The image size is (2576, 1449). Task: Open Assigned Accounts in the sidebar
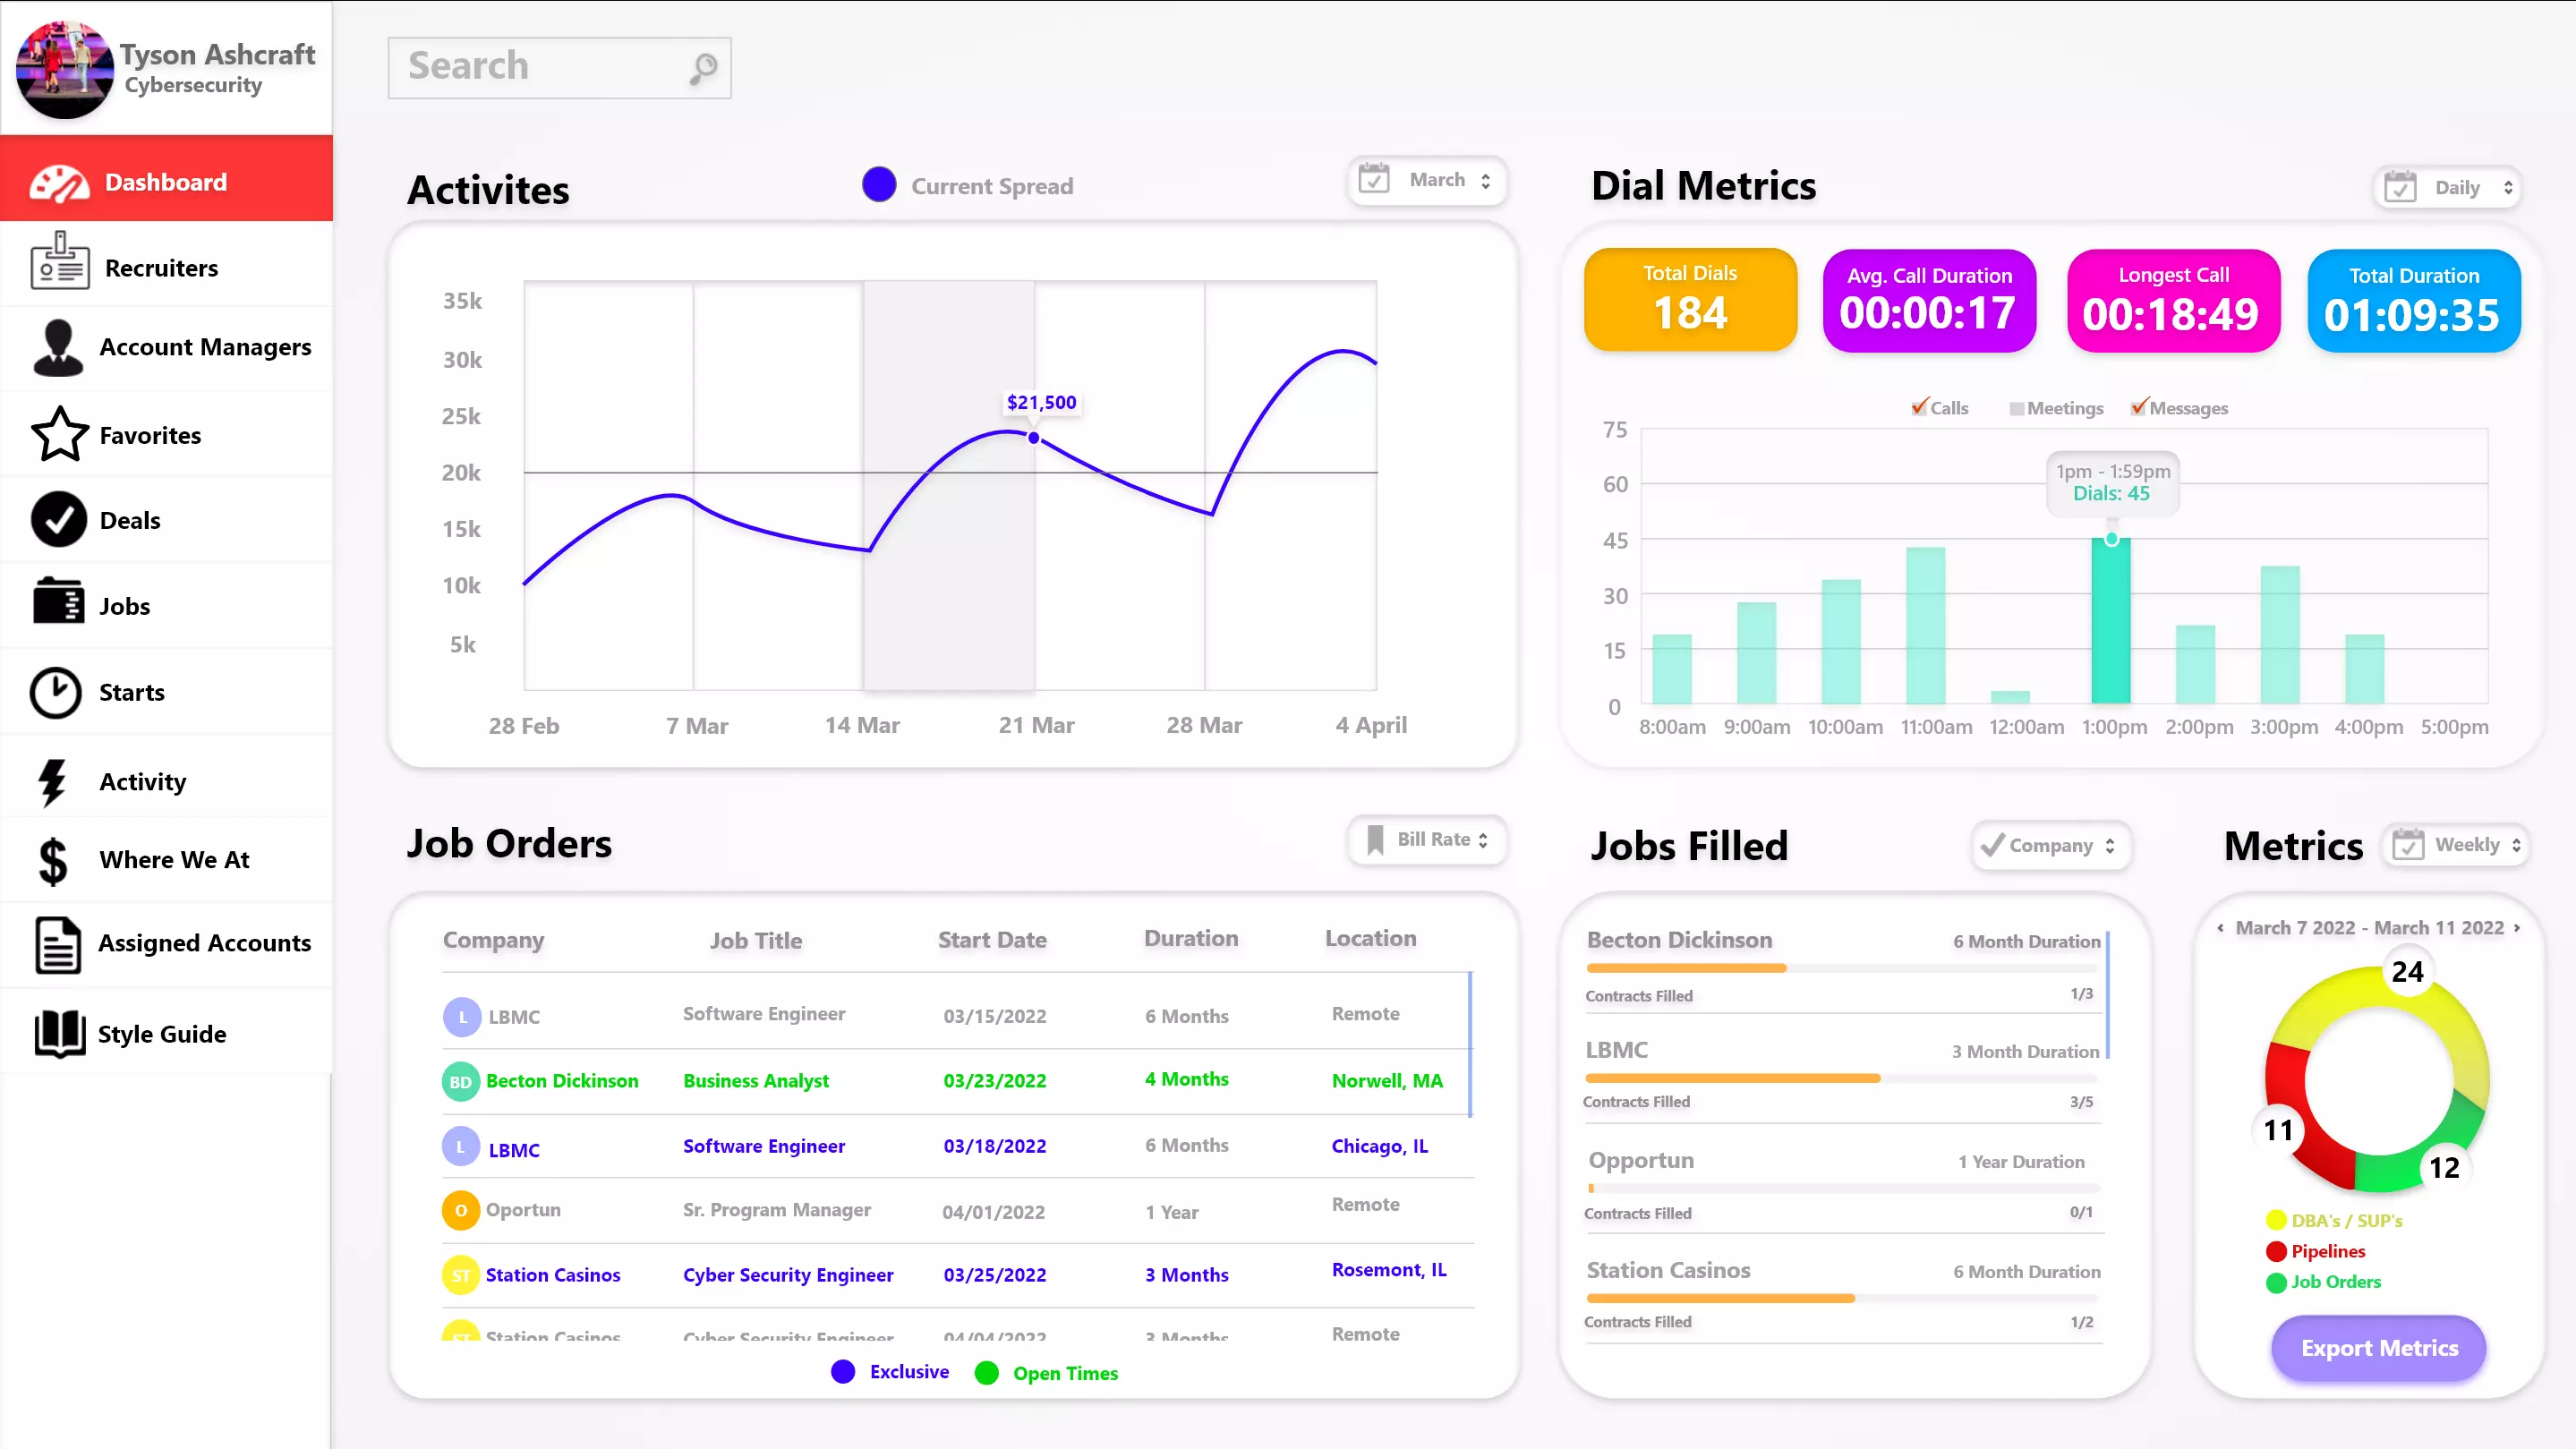coord(204,943)
